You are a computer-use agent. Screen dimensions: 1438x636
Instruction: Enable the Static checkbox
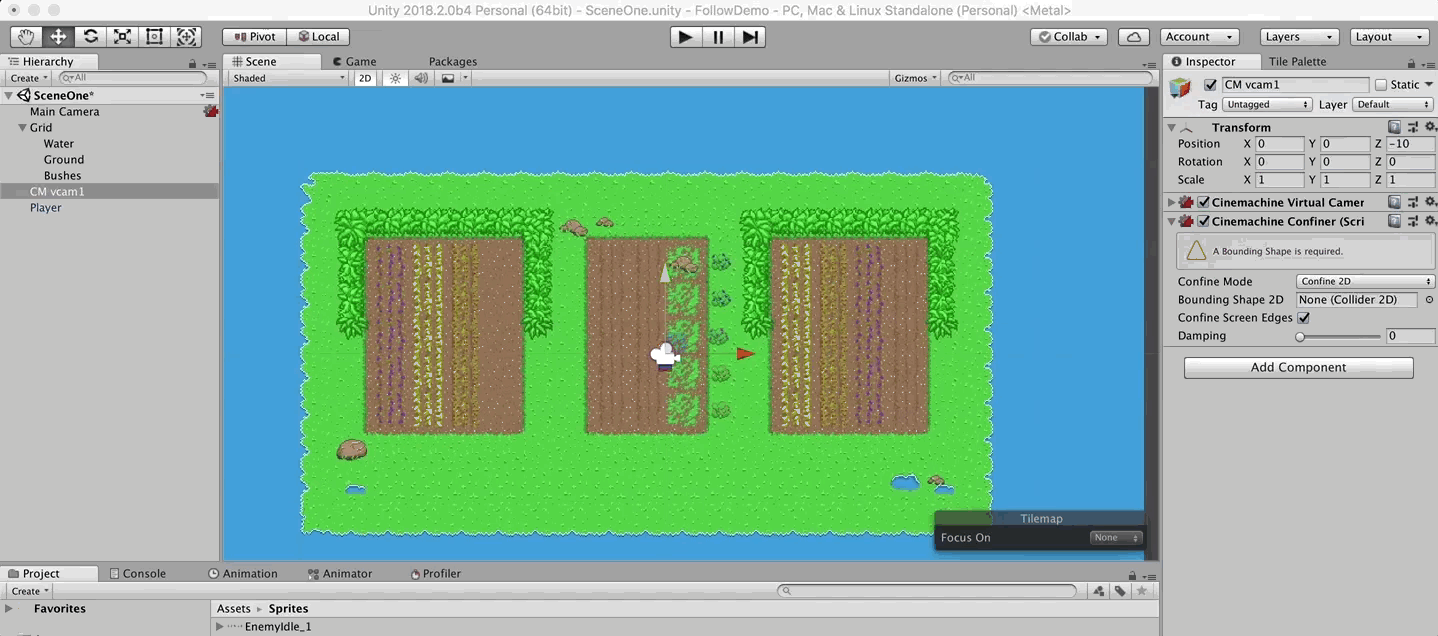click(x=1381, y=85)
